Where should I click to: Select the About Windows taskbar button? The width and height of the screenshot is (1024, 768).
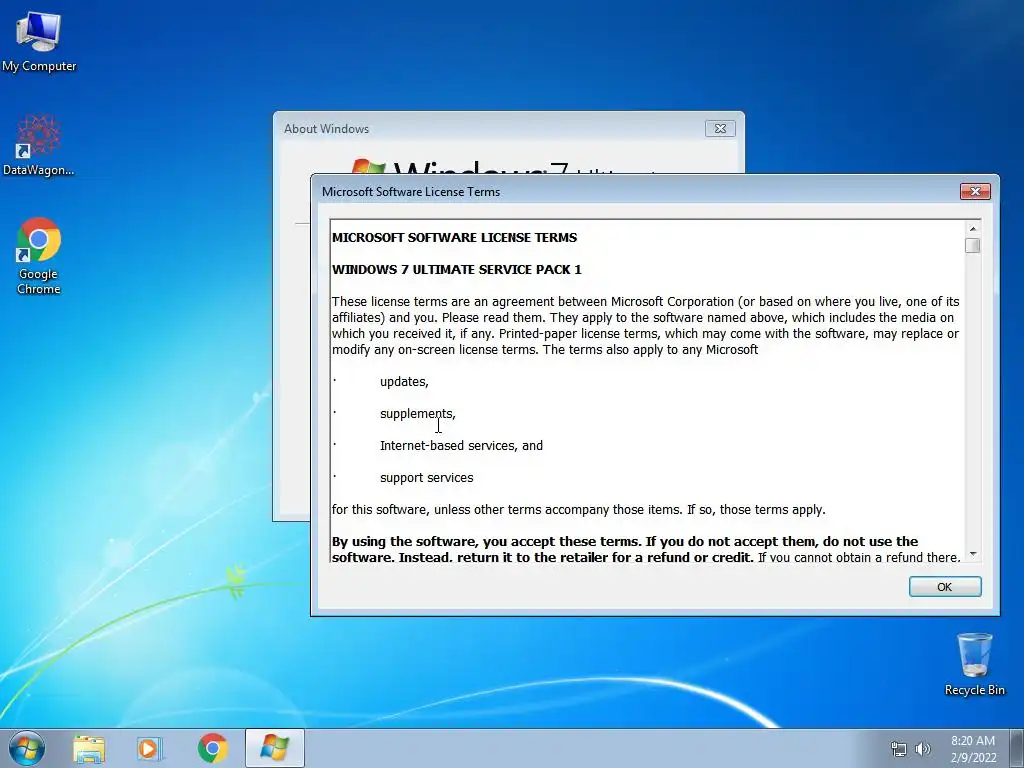[274, 748]
